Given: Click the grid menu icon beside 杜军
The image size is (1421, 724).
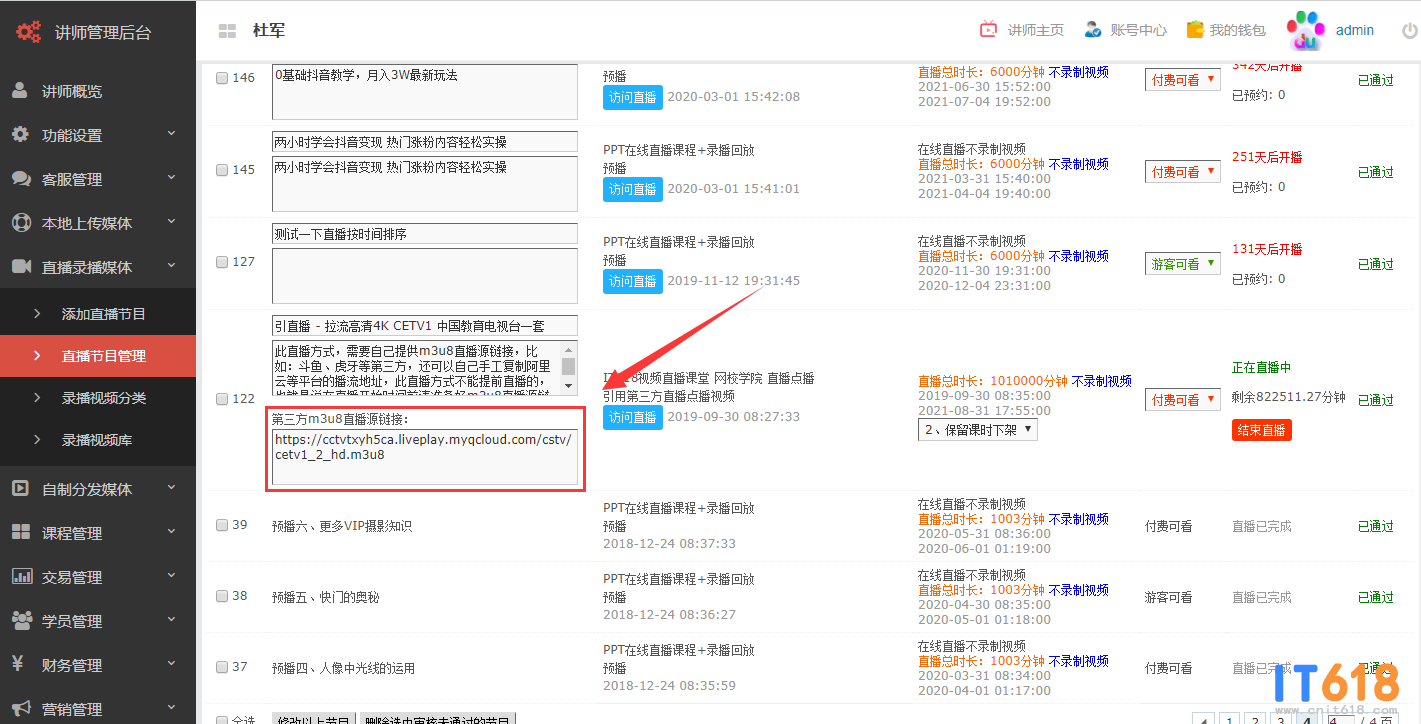Looking at the screenshot, I should 227,31.
